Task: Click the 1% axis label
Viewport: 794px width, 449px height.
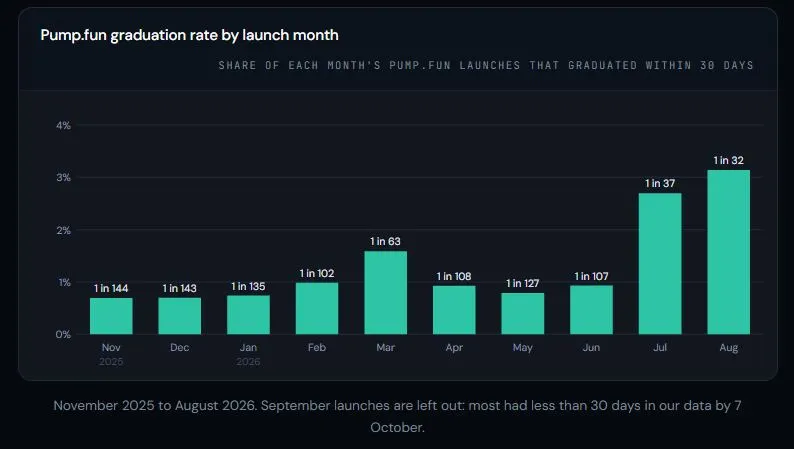Action: (x=64, y=282)
